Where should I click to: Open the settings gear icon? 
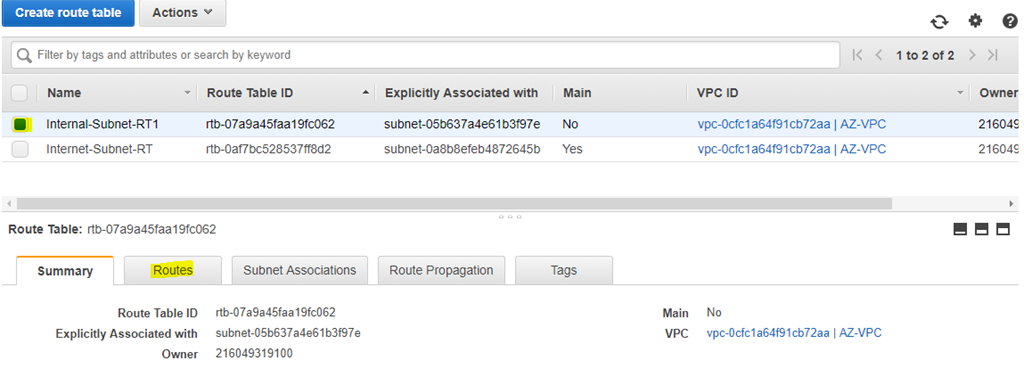pos(975,21)
